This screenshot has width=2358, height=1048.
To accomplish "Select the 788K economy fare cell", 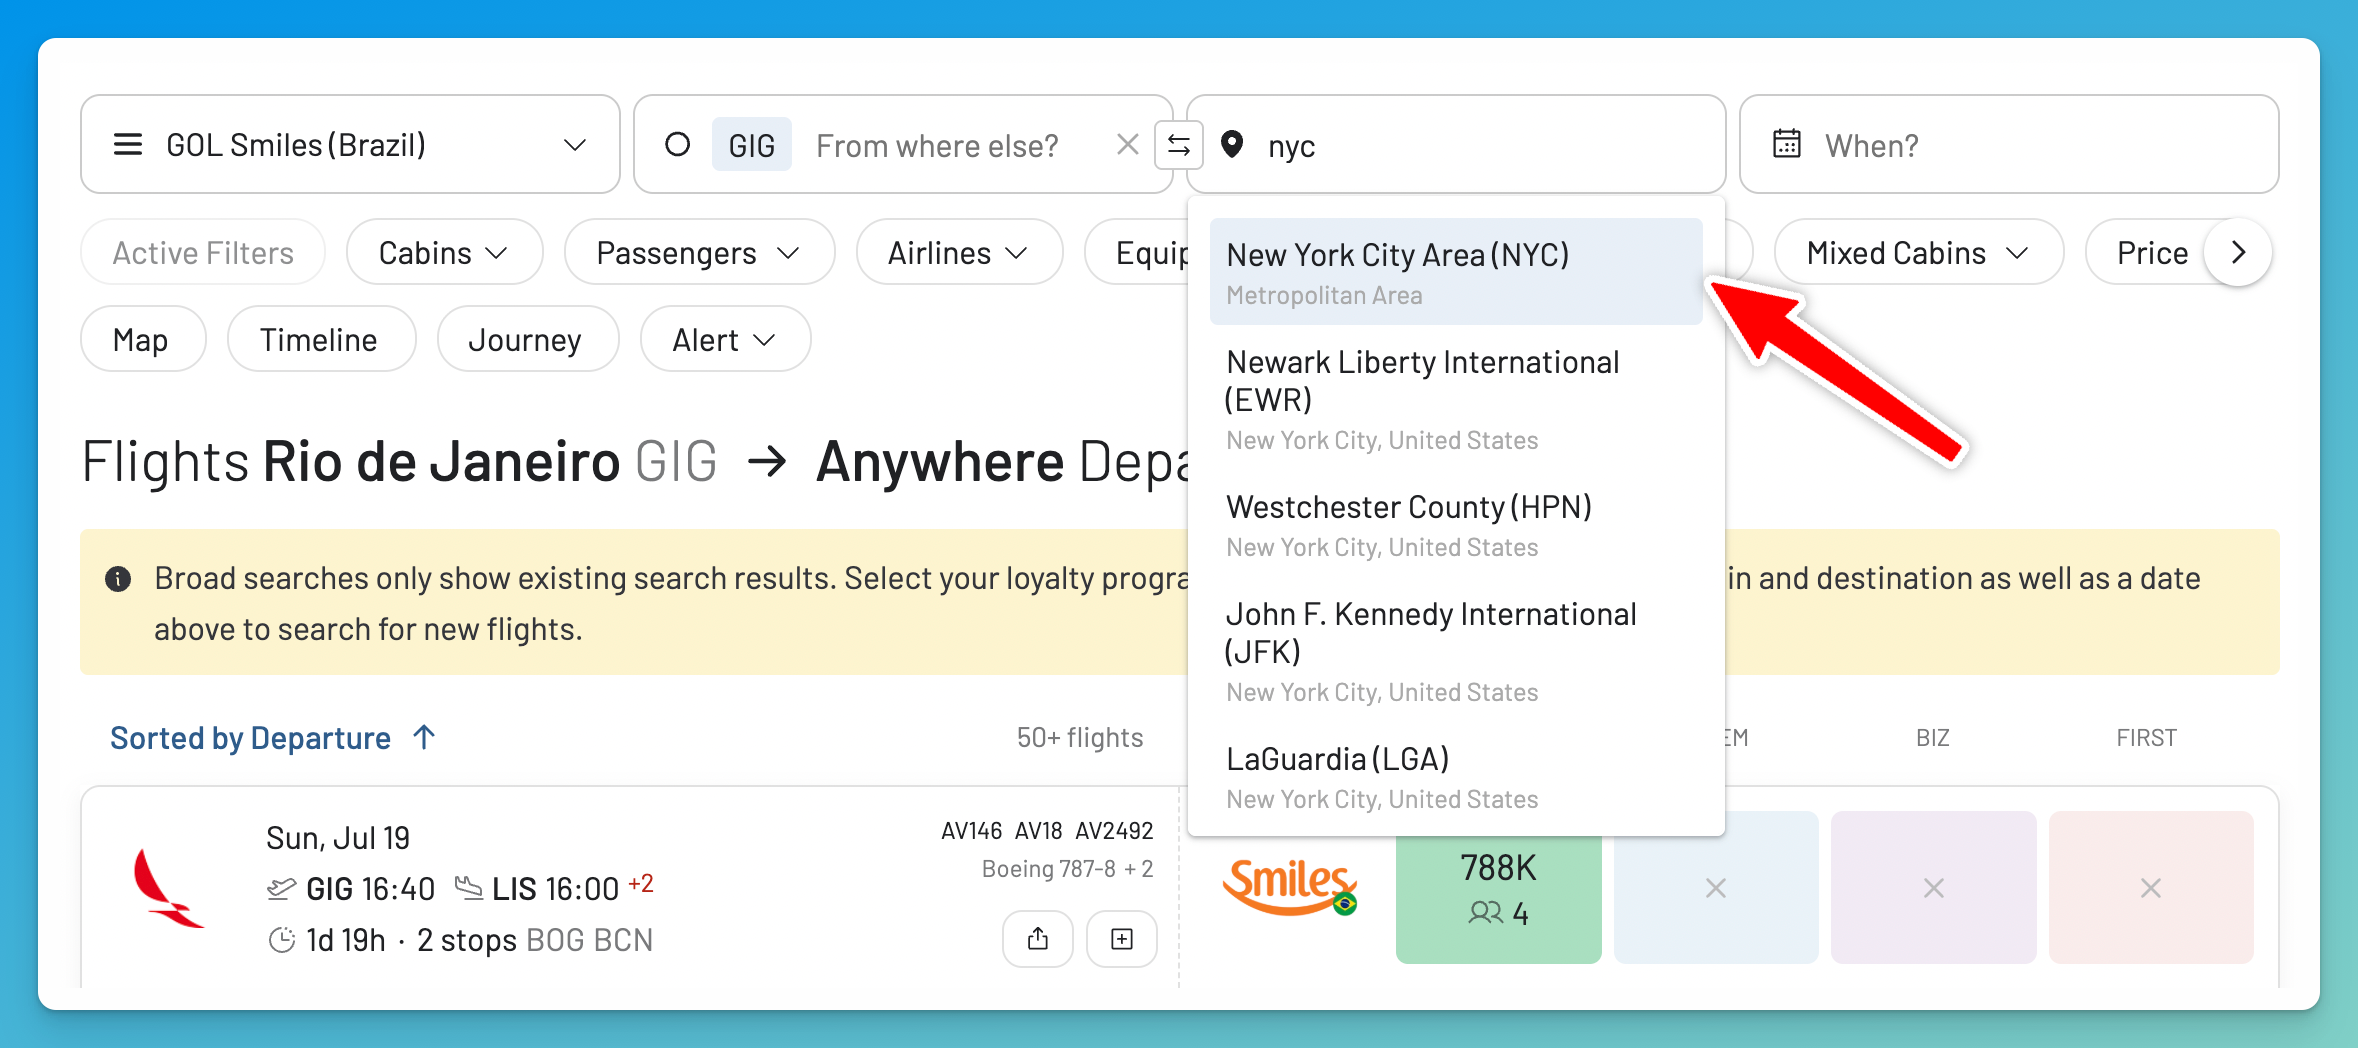I will 1498,887.
